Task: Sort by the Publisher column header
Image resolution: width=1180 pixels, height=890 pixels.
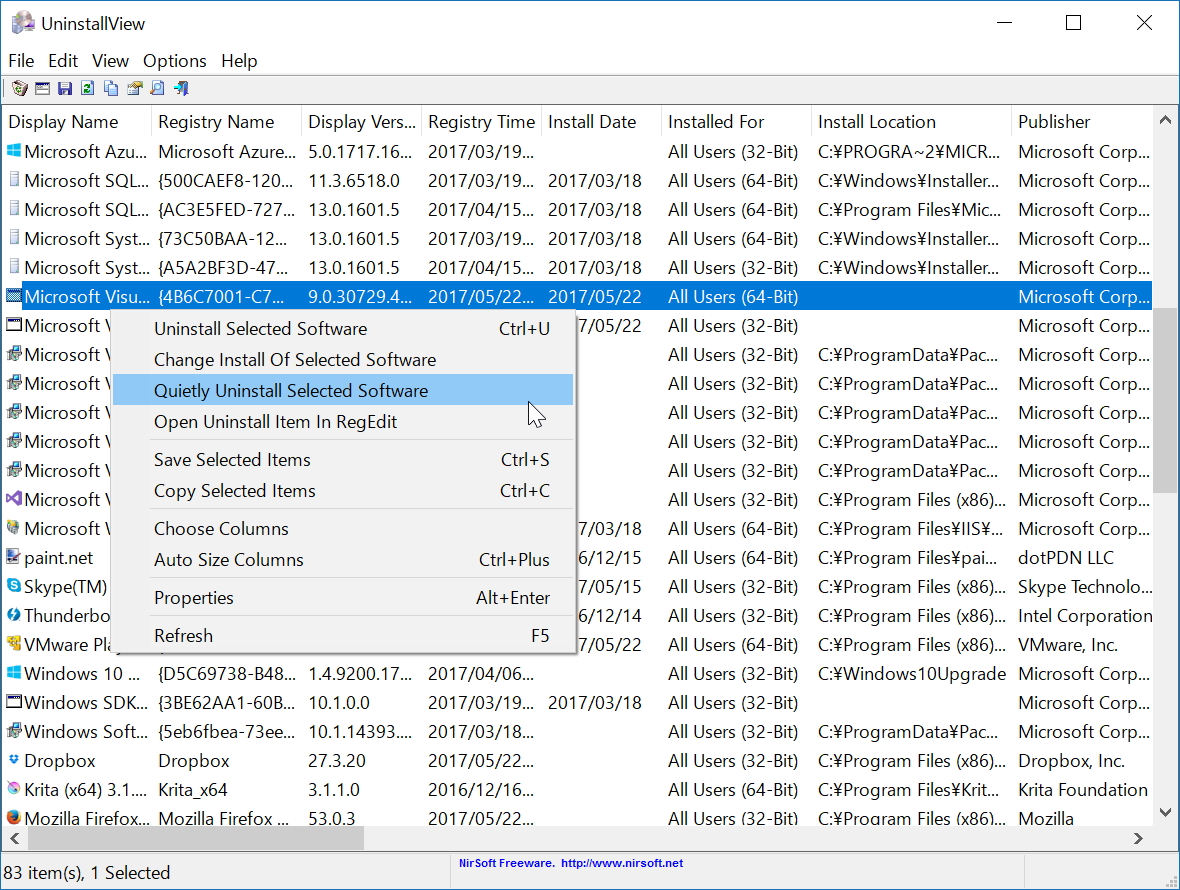Action: [1081, 122]
